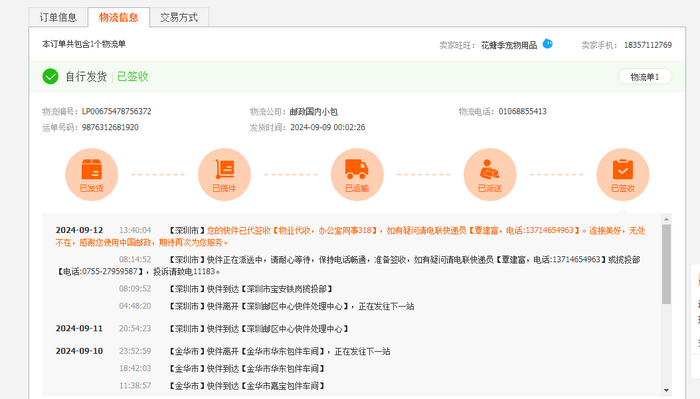
Task: Click the 23:52:59 Jinhua departure entry
Action: click(x=254, y=351)
